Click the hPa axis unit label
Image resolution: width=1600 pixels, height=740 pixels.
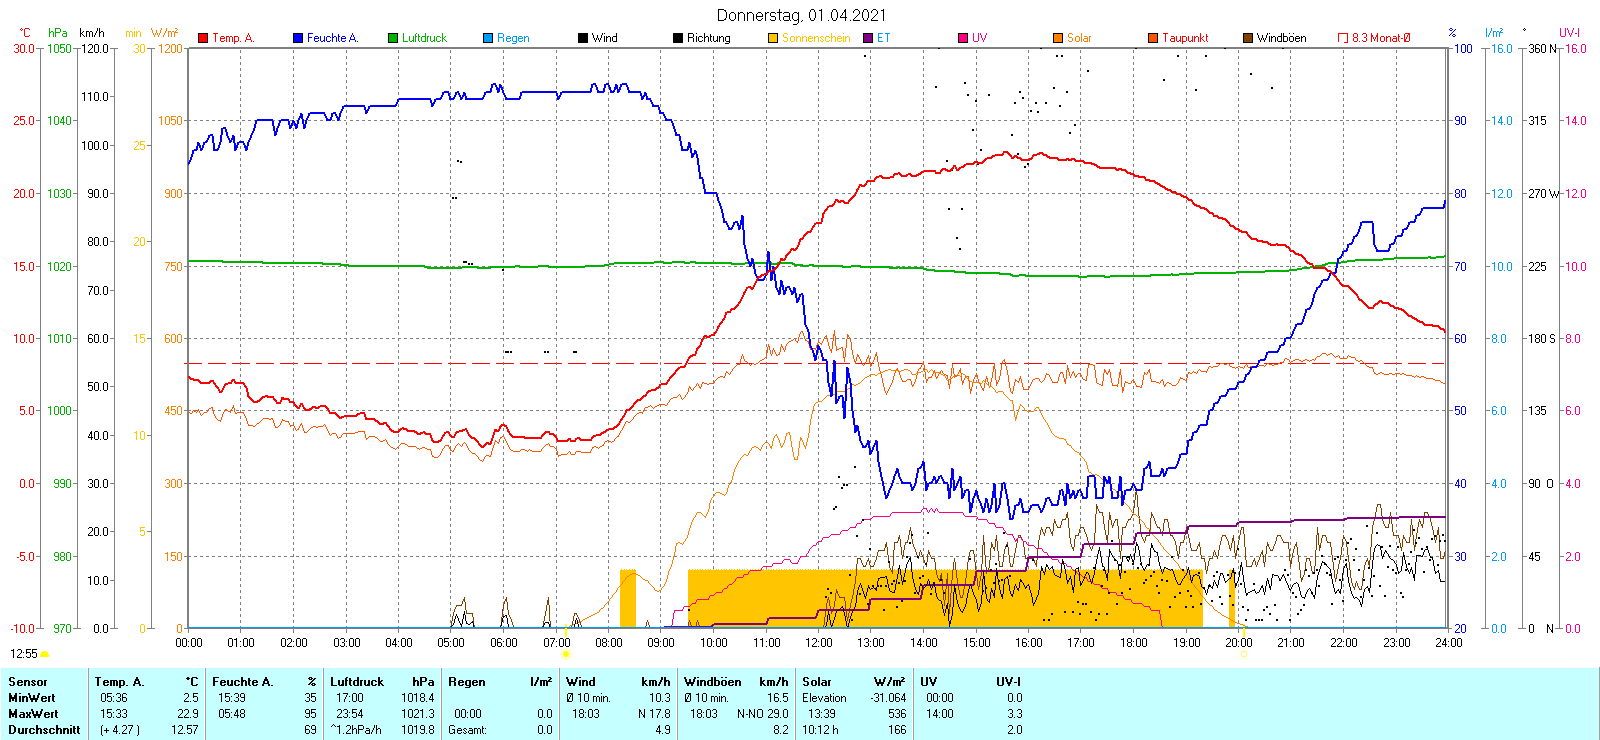[58, 33]
